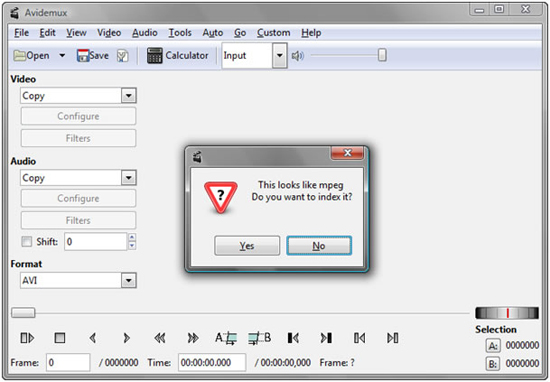Screen dimensions: 550x382
Task: Click the Time input field
Action: click(212, 362)
